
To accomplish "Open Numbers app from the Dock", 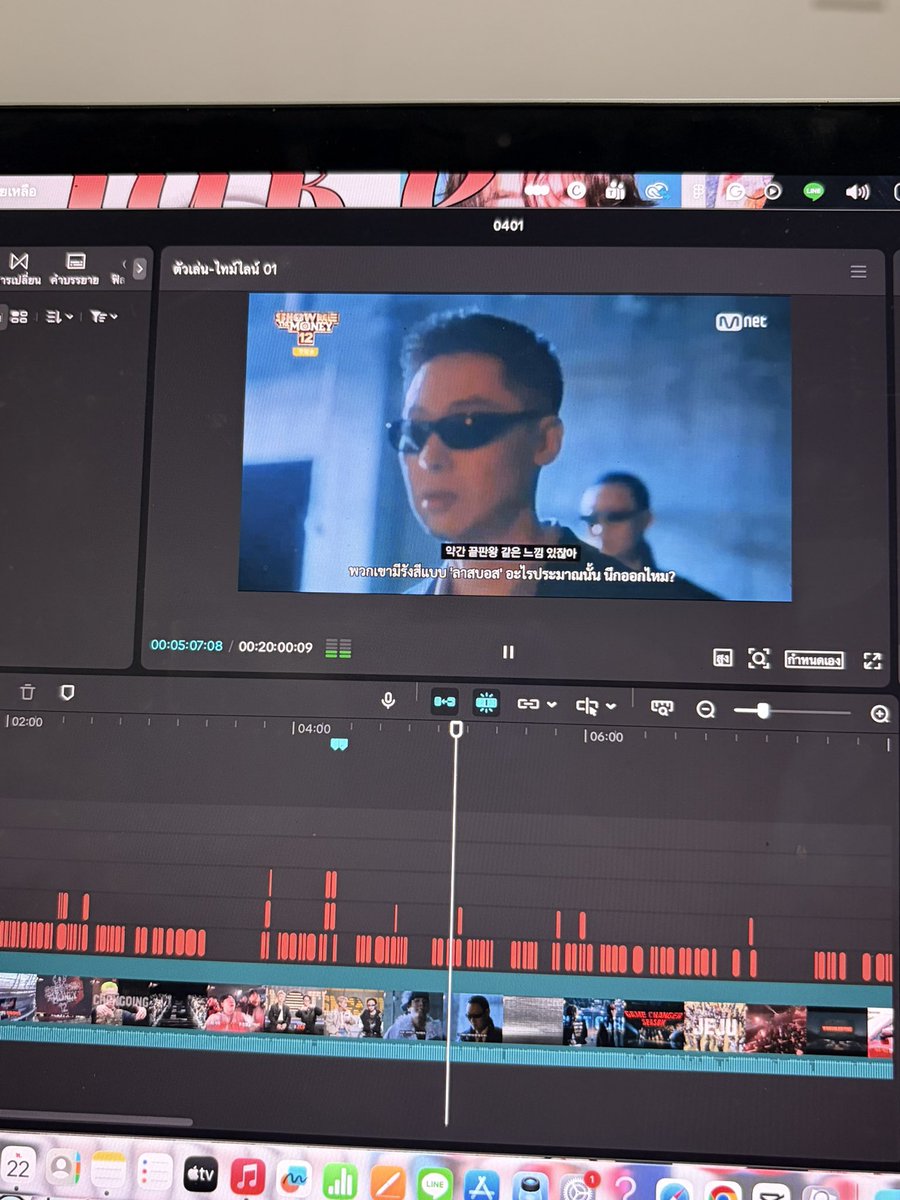I will 341,1180.
